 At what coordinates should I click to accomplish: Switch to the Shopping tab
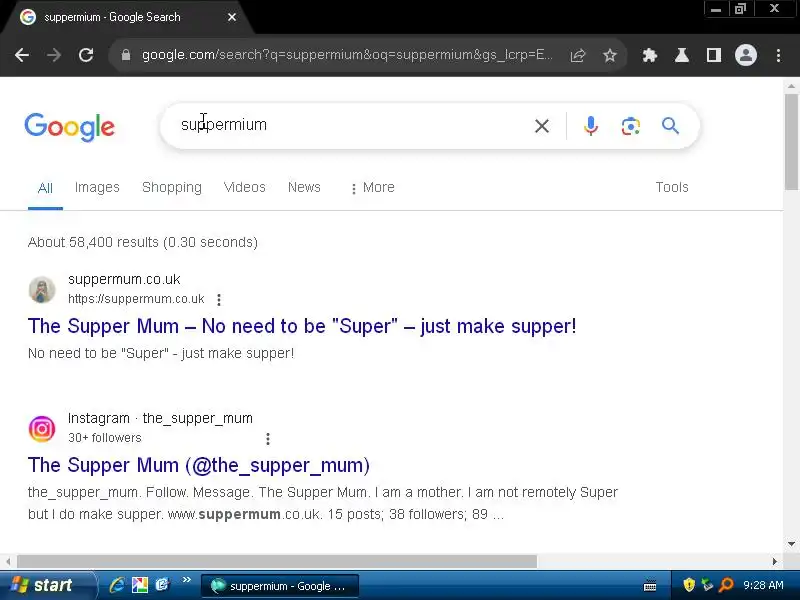(x=172, y=187)
